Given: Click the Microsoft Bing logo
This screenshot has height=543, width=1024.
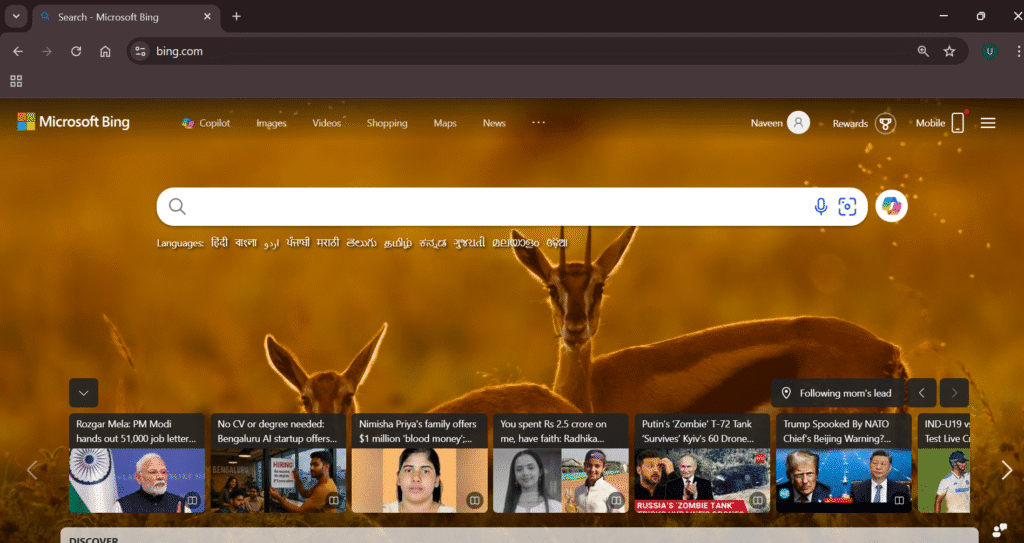Looking at the screenshot, I should 73,122.
